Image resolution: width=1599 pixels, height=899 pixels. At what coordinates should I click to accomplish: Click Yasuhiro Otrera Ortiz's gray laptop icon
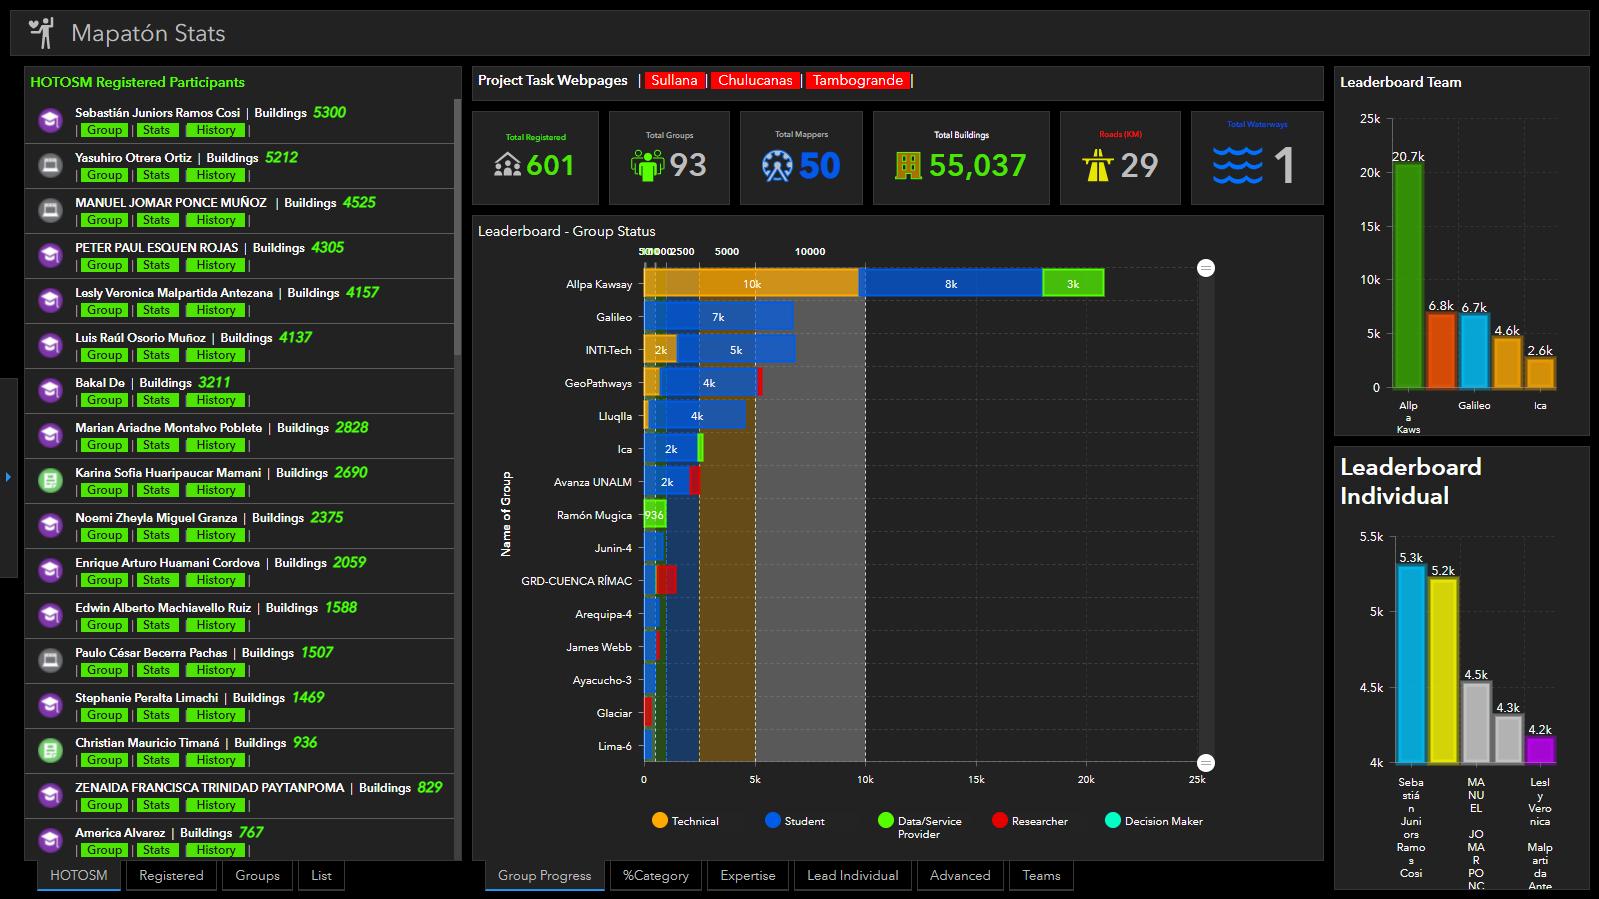point(50,166)
